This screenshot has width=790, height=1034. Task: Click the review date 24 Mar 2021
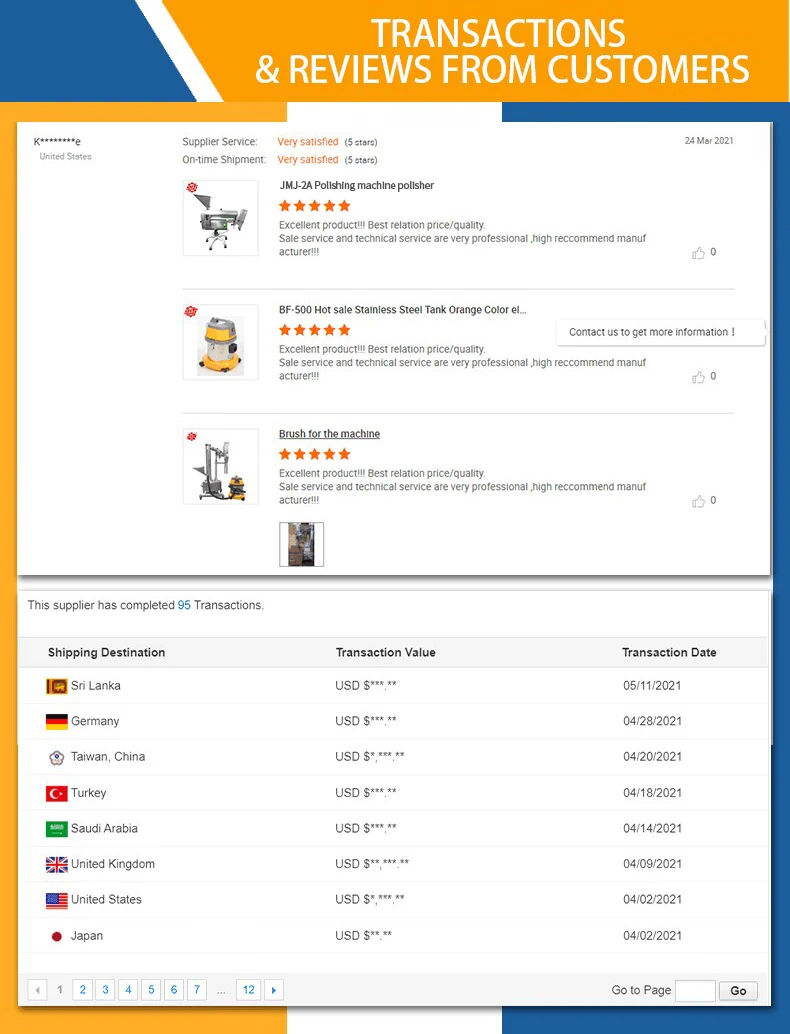click(x=709, y=140)
